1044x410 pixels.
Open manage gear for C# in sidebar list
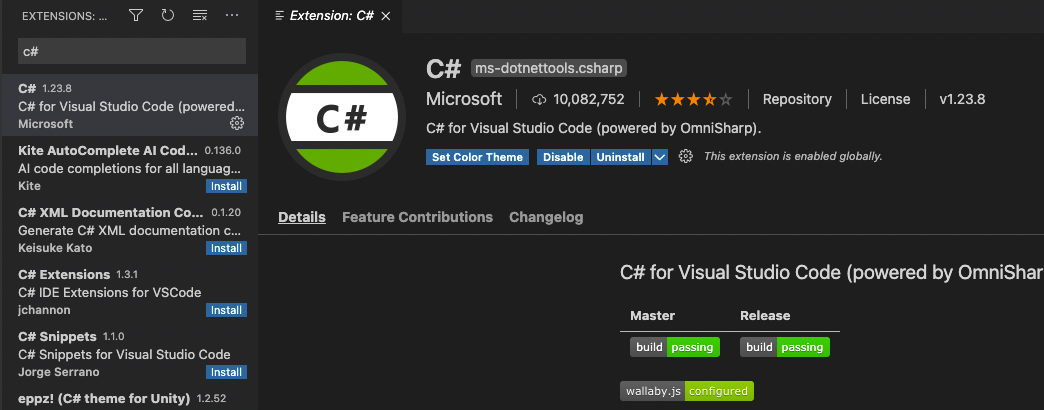[x=237, y=123]
